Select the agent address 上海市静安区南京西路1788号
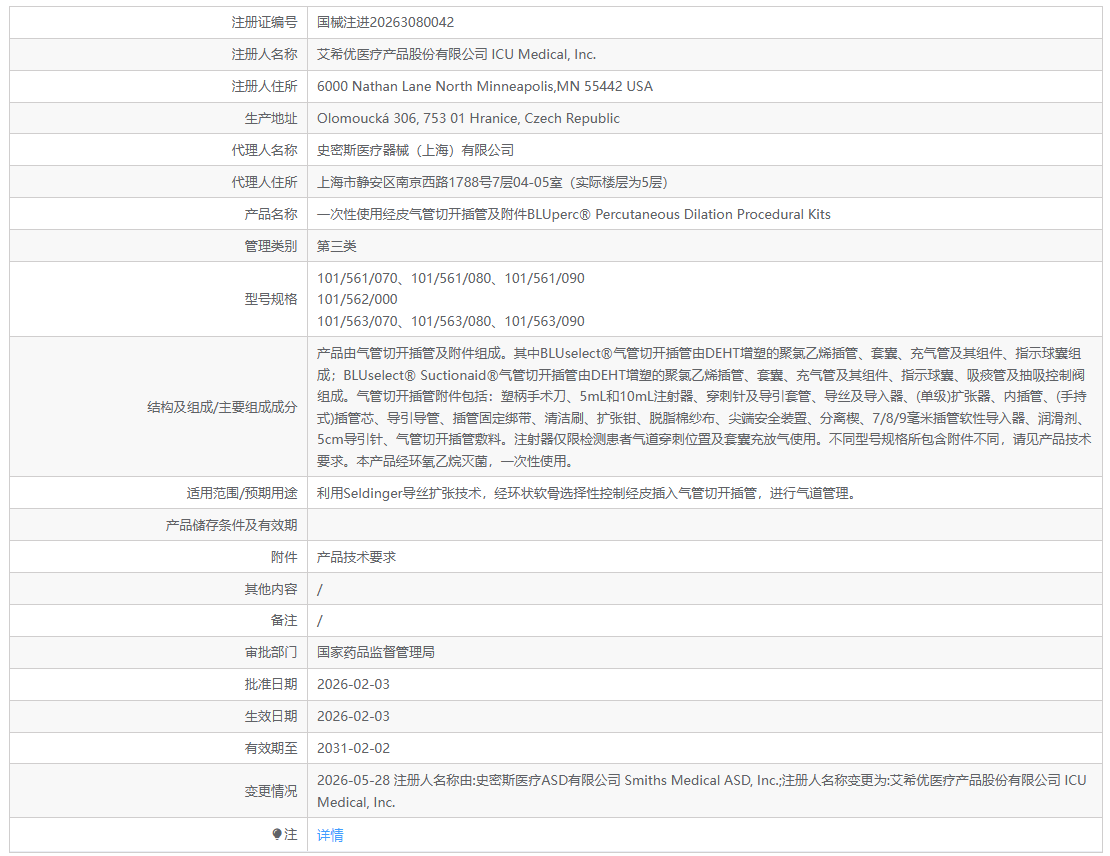1110x856 pixels. tap(492, 183)
